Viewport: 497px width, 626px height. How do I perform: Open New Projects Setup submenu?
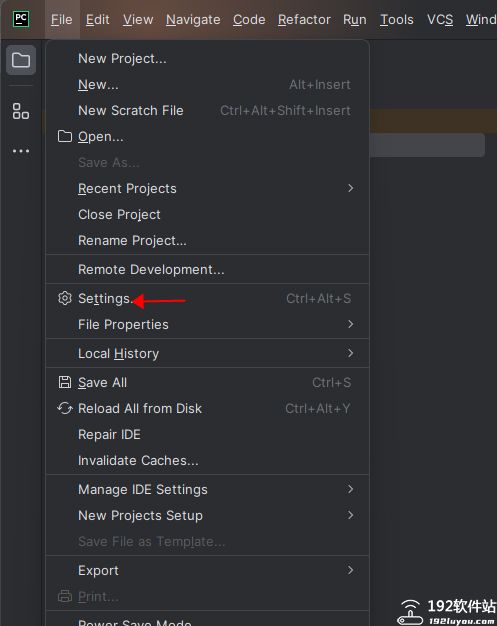tap(207, 515)
